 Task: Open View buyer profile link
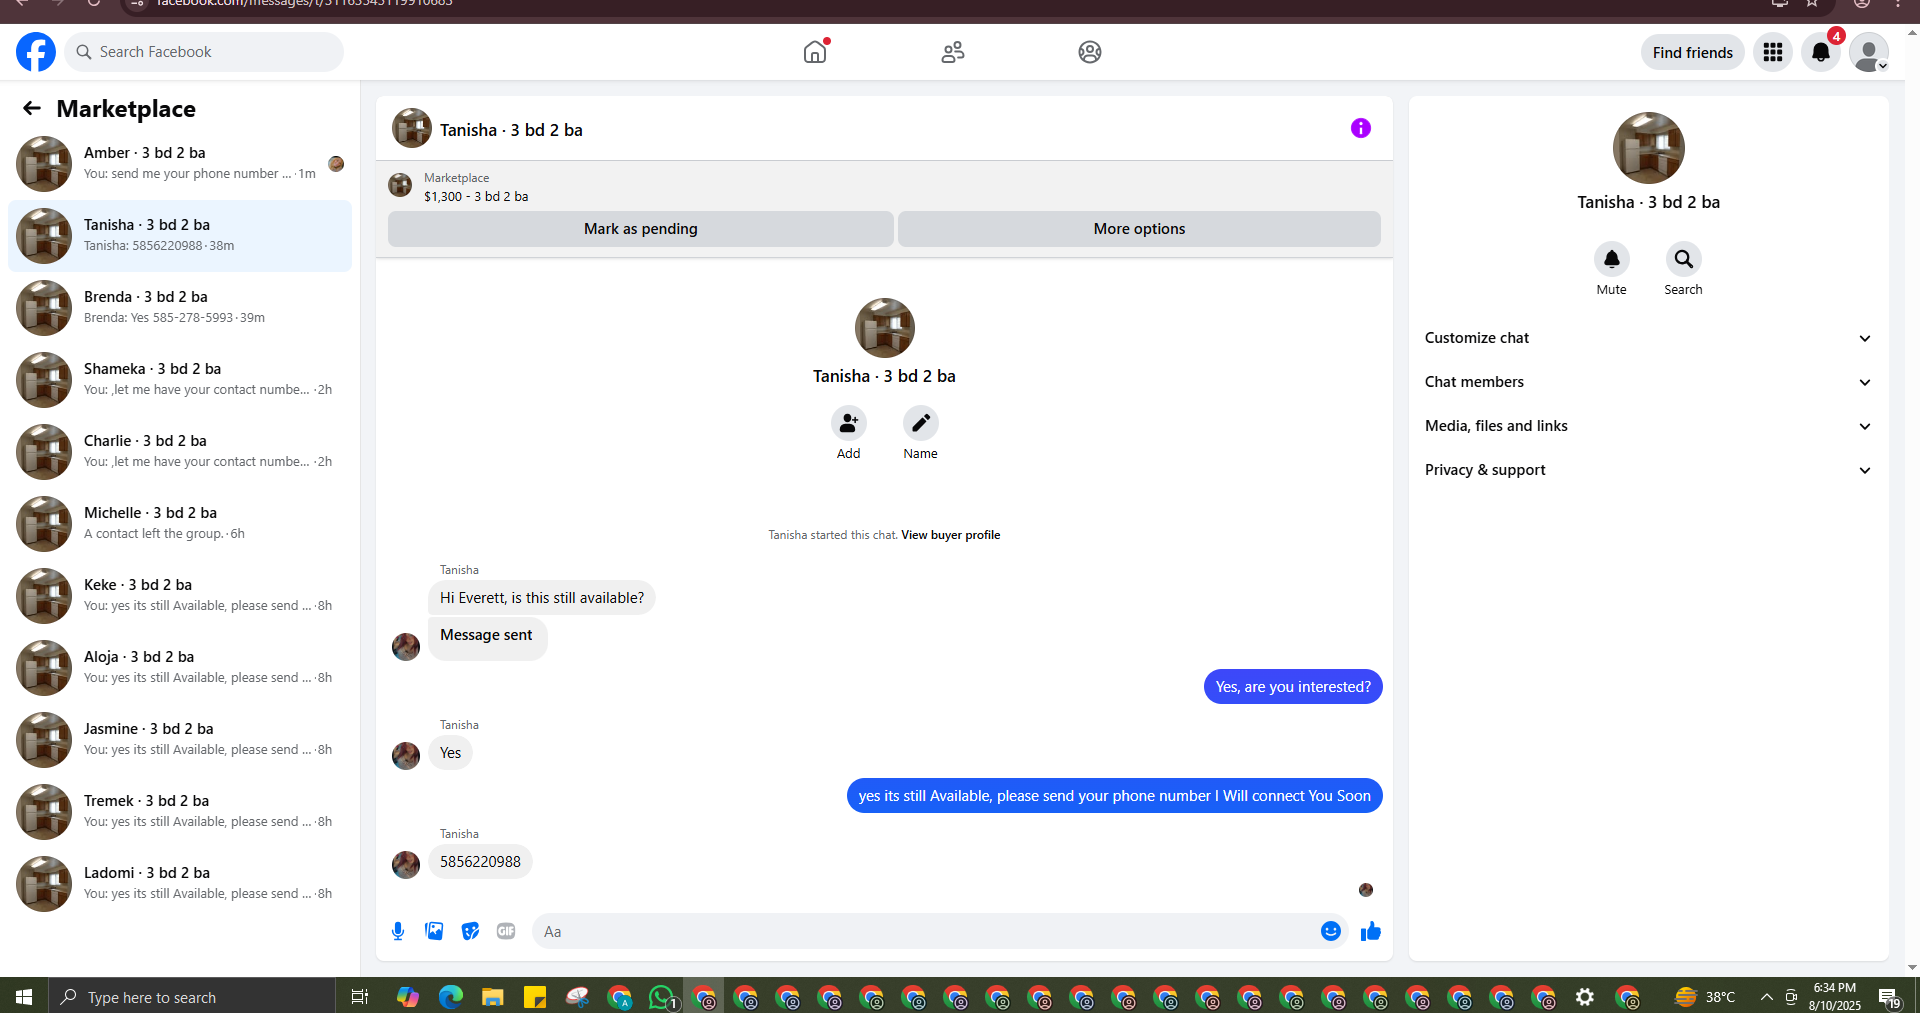pos(950,535)
